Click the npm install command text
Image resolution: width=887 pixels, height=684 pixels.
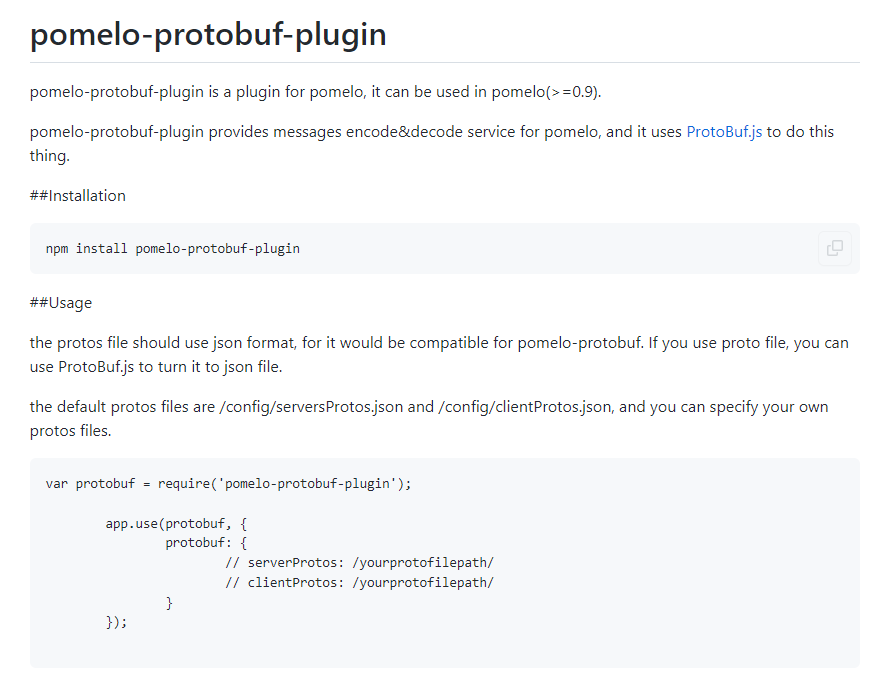(172, 248)
